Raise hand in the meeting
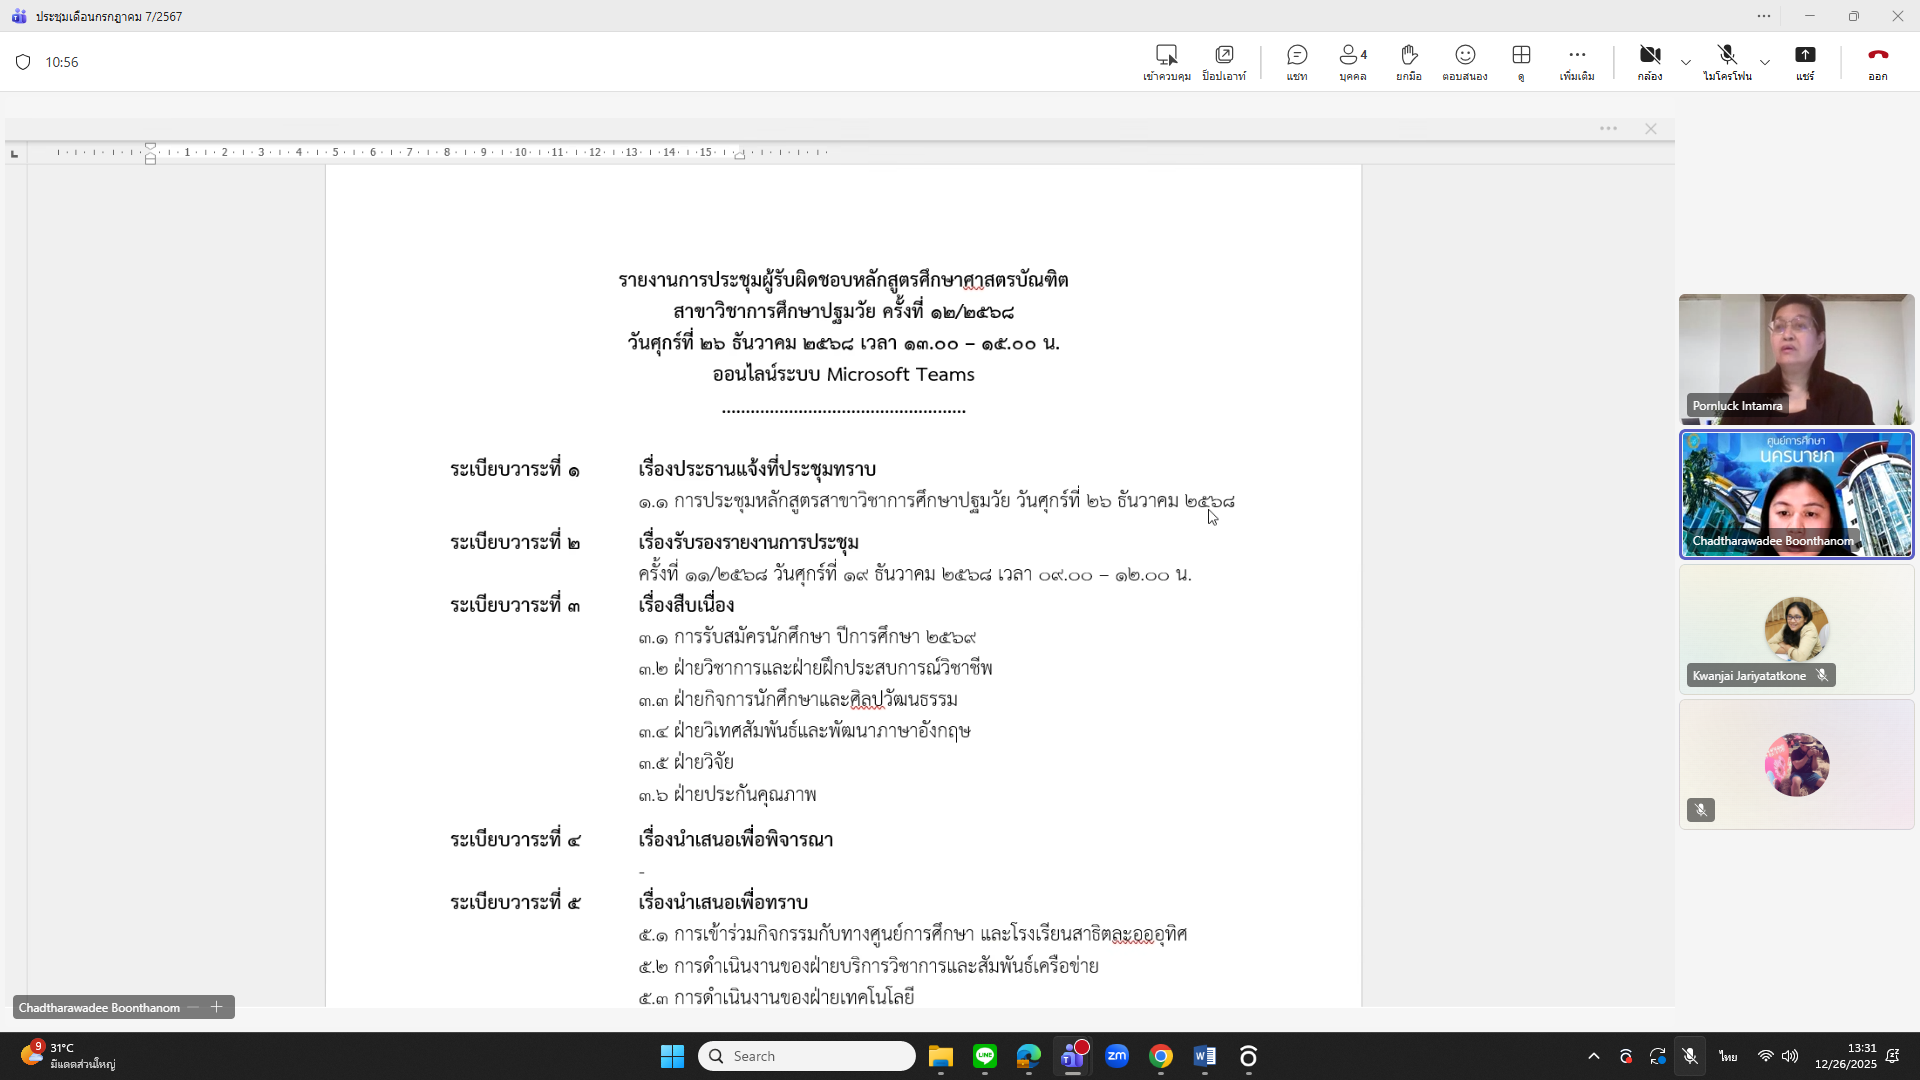The height and width of the screenshot is (1080, 1920). 1408,61
